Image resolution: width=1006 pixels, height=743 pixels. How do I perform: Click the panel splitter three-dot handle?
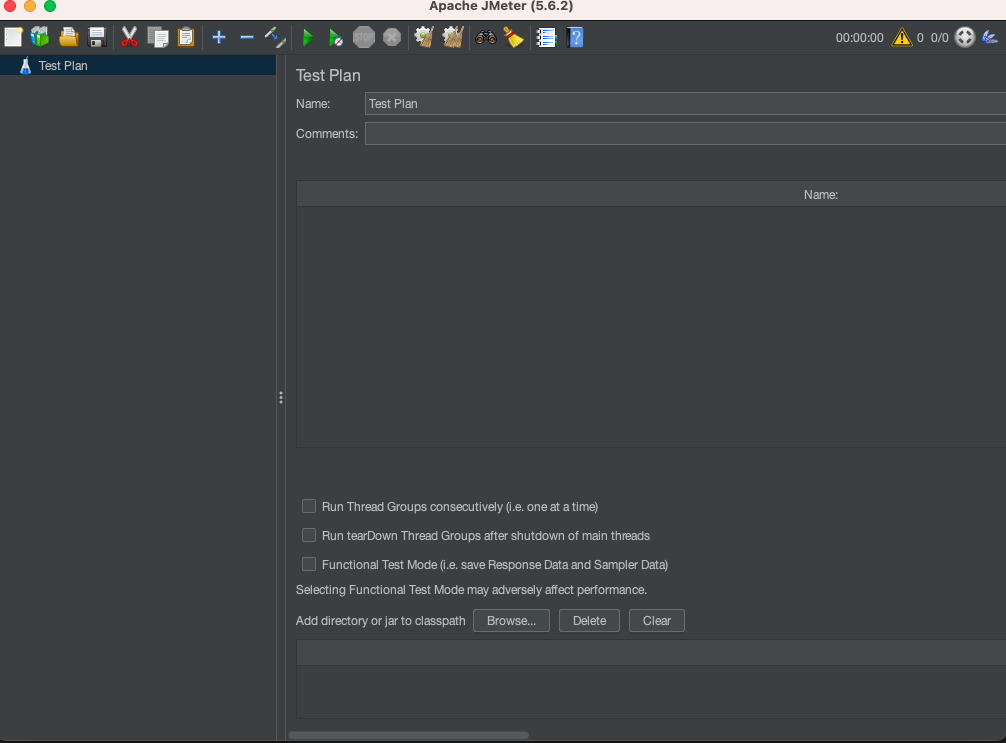[280, 398]
